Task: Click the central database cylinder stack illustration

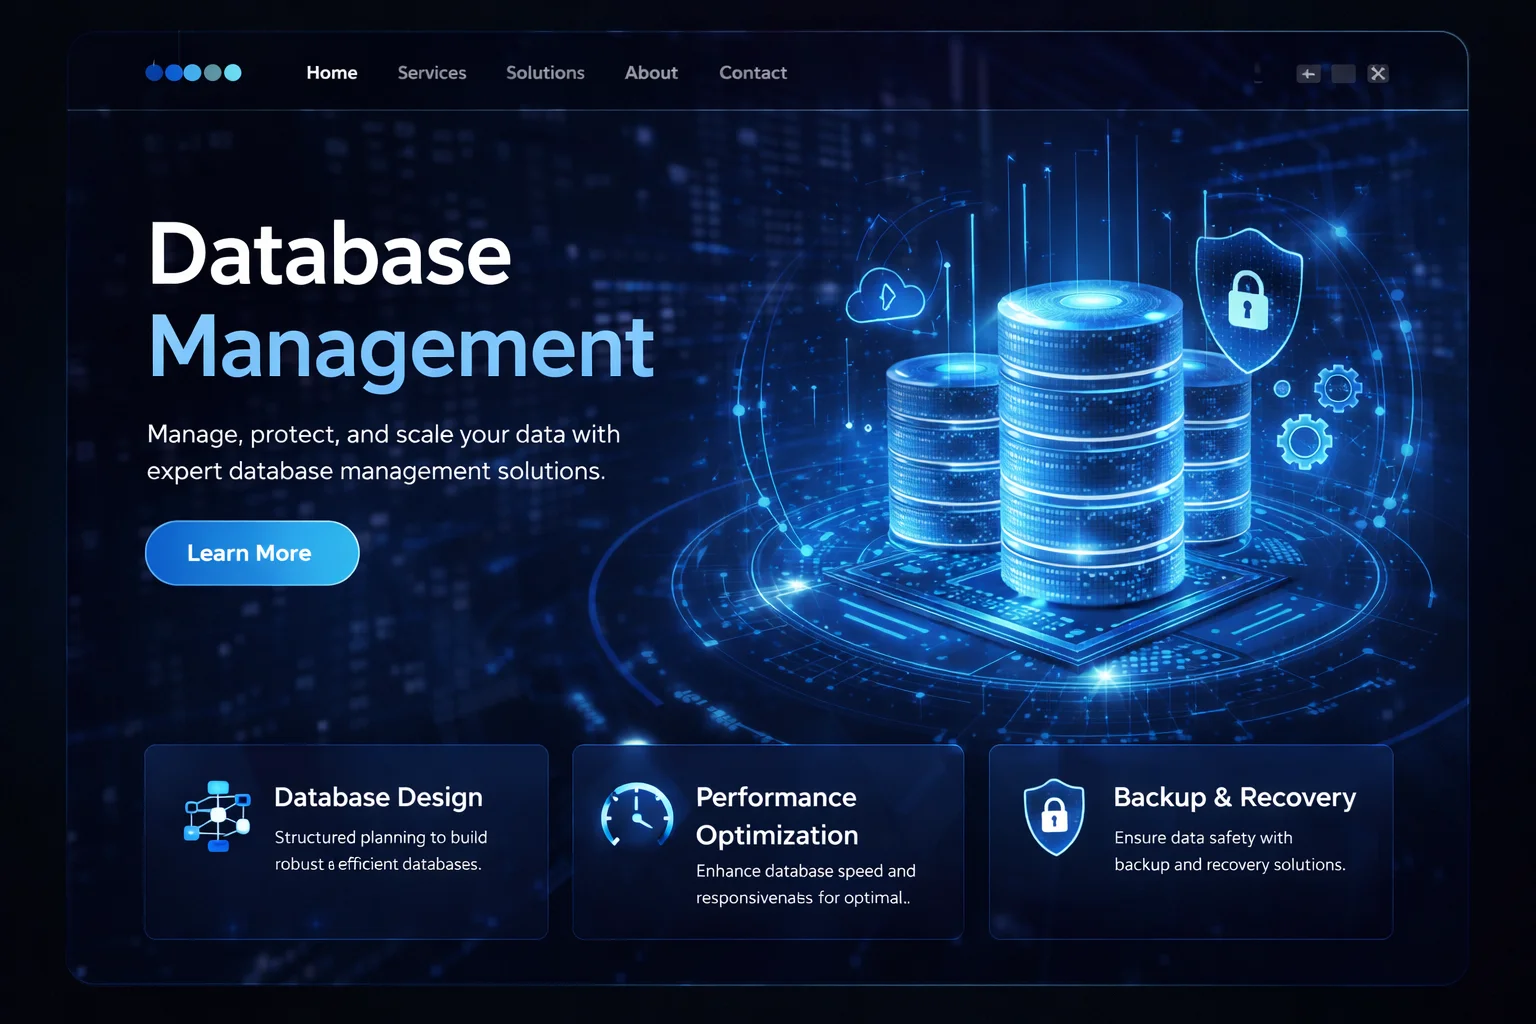Action: (x=1090, y=440)
